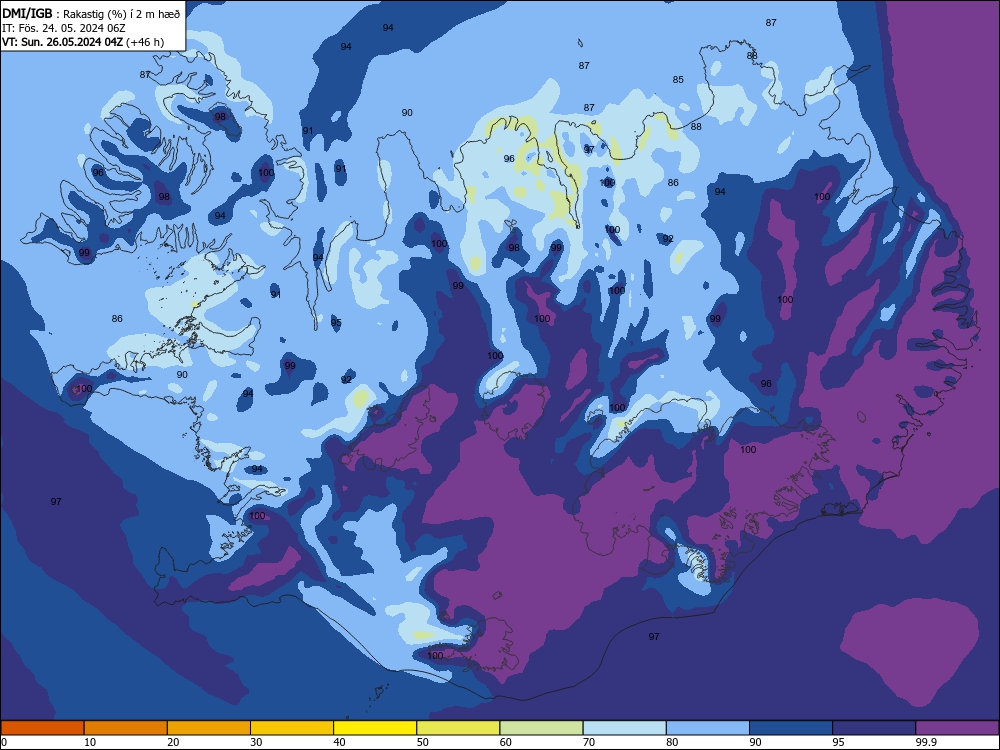Viewport: 1000px width, 750px height.
Task: Select the pale blue 70–80 legend swatch
Action: click(625, 728)
